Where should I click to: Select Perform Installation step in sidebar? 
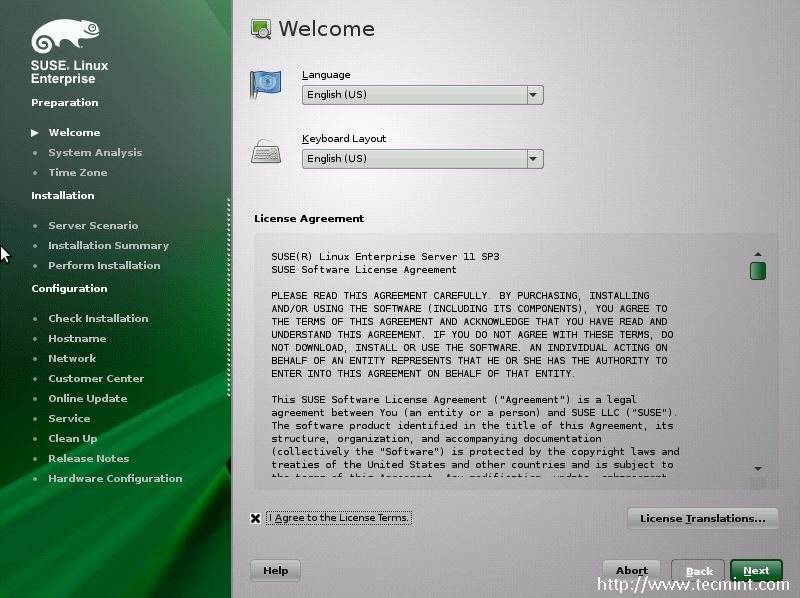pyautogui.click(x=104, y=265)
